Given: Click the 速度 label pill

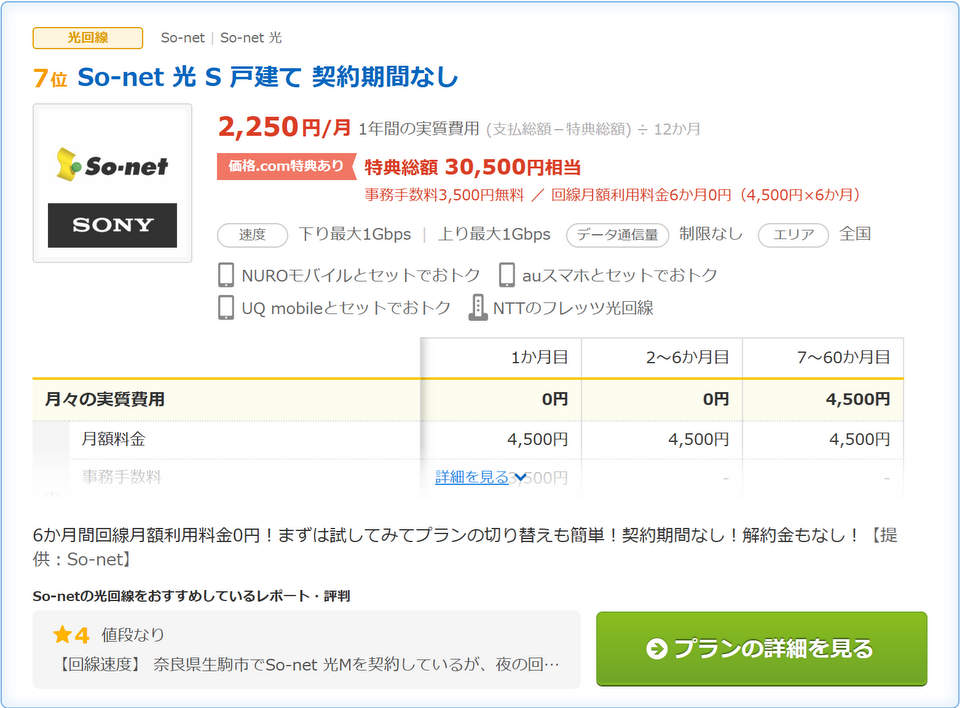Looking at the screenshot, I should pos(252,235).
